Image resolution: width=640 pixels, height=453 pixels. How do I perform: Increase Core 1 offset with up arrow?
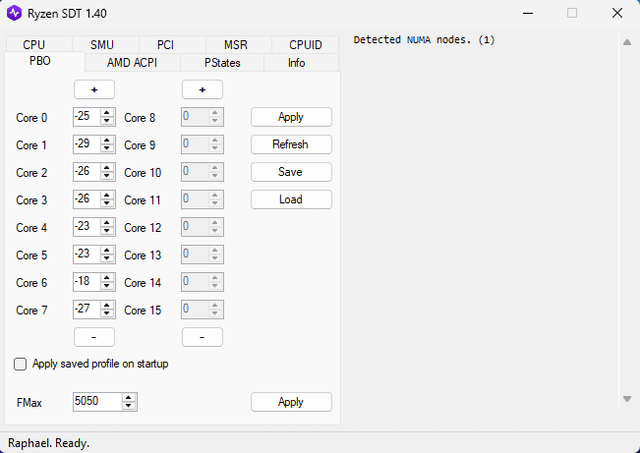(107, 140)
